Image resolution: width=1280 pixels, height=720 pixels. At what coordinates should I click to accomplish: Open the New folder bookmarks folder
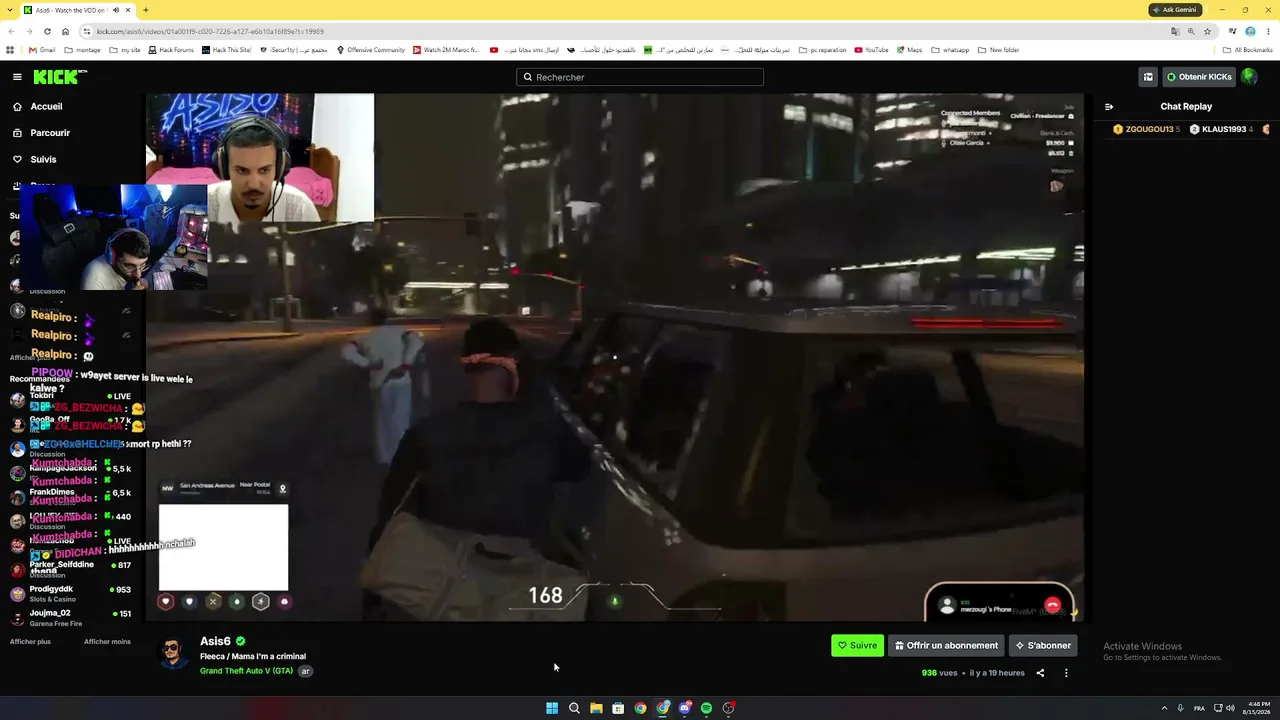(x=998, y=50)
